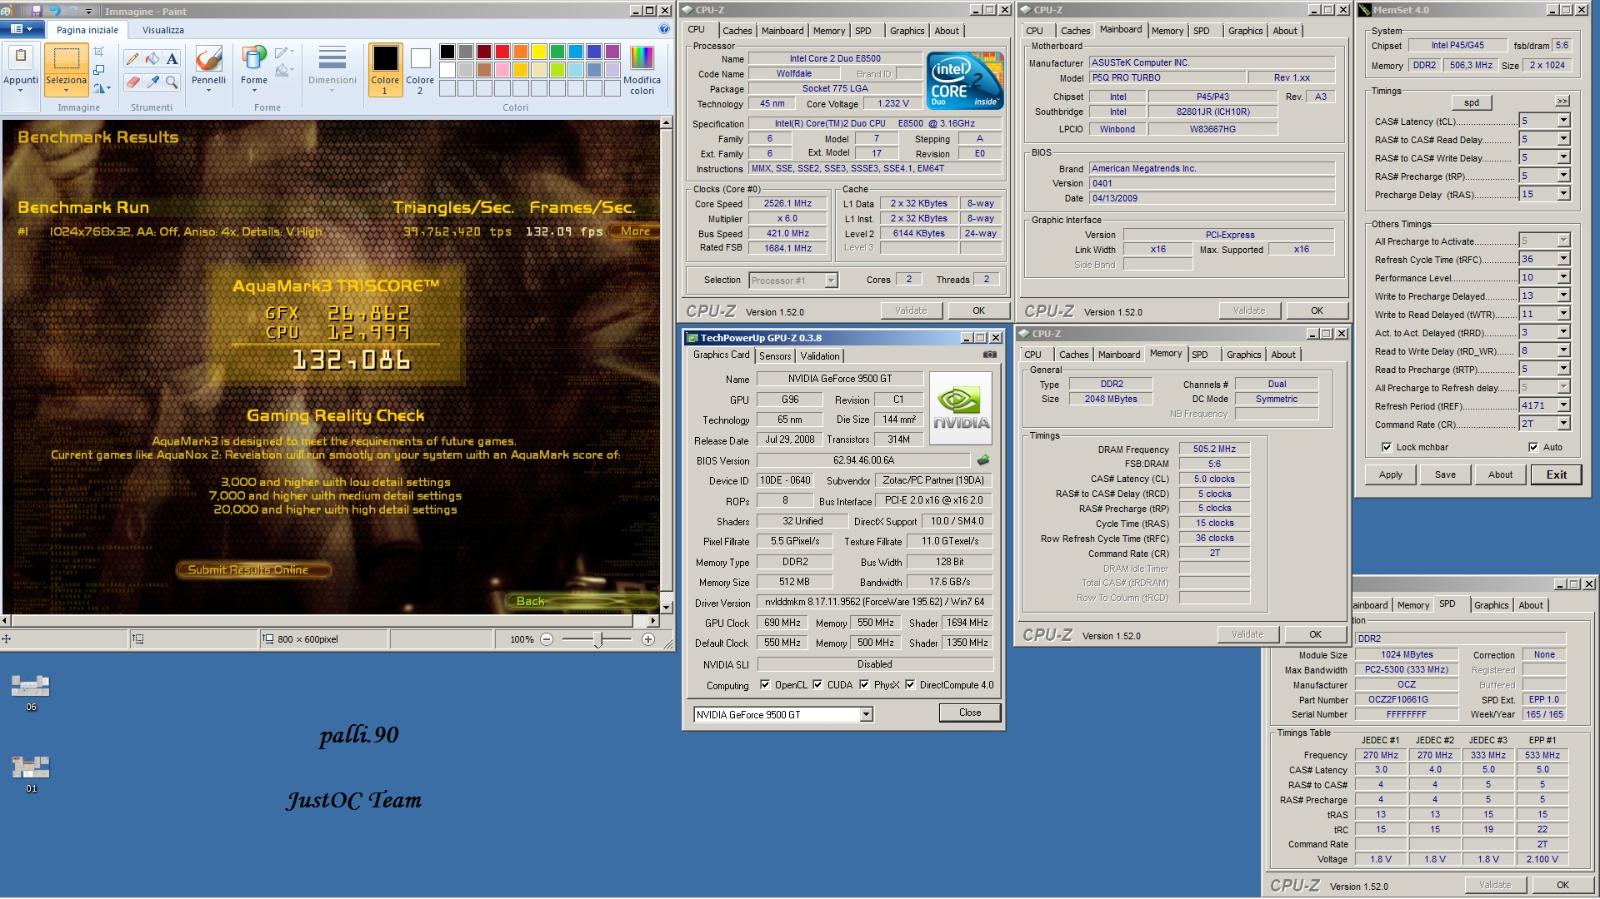Image resolution: width=1600 pixels, height=899 pixels.
Task: Open the Performance Level dropdown
Action: point(1563,277)
